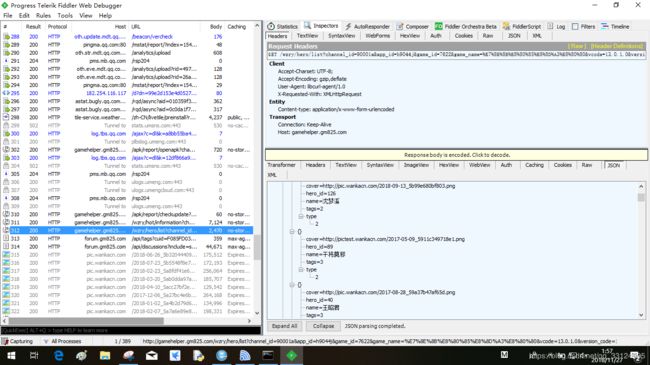Select request HexView inspector tab
This screenshot has width=650, height=365.
410,36
